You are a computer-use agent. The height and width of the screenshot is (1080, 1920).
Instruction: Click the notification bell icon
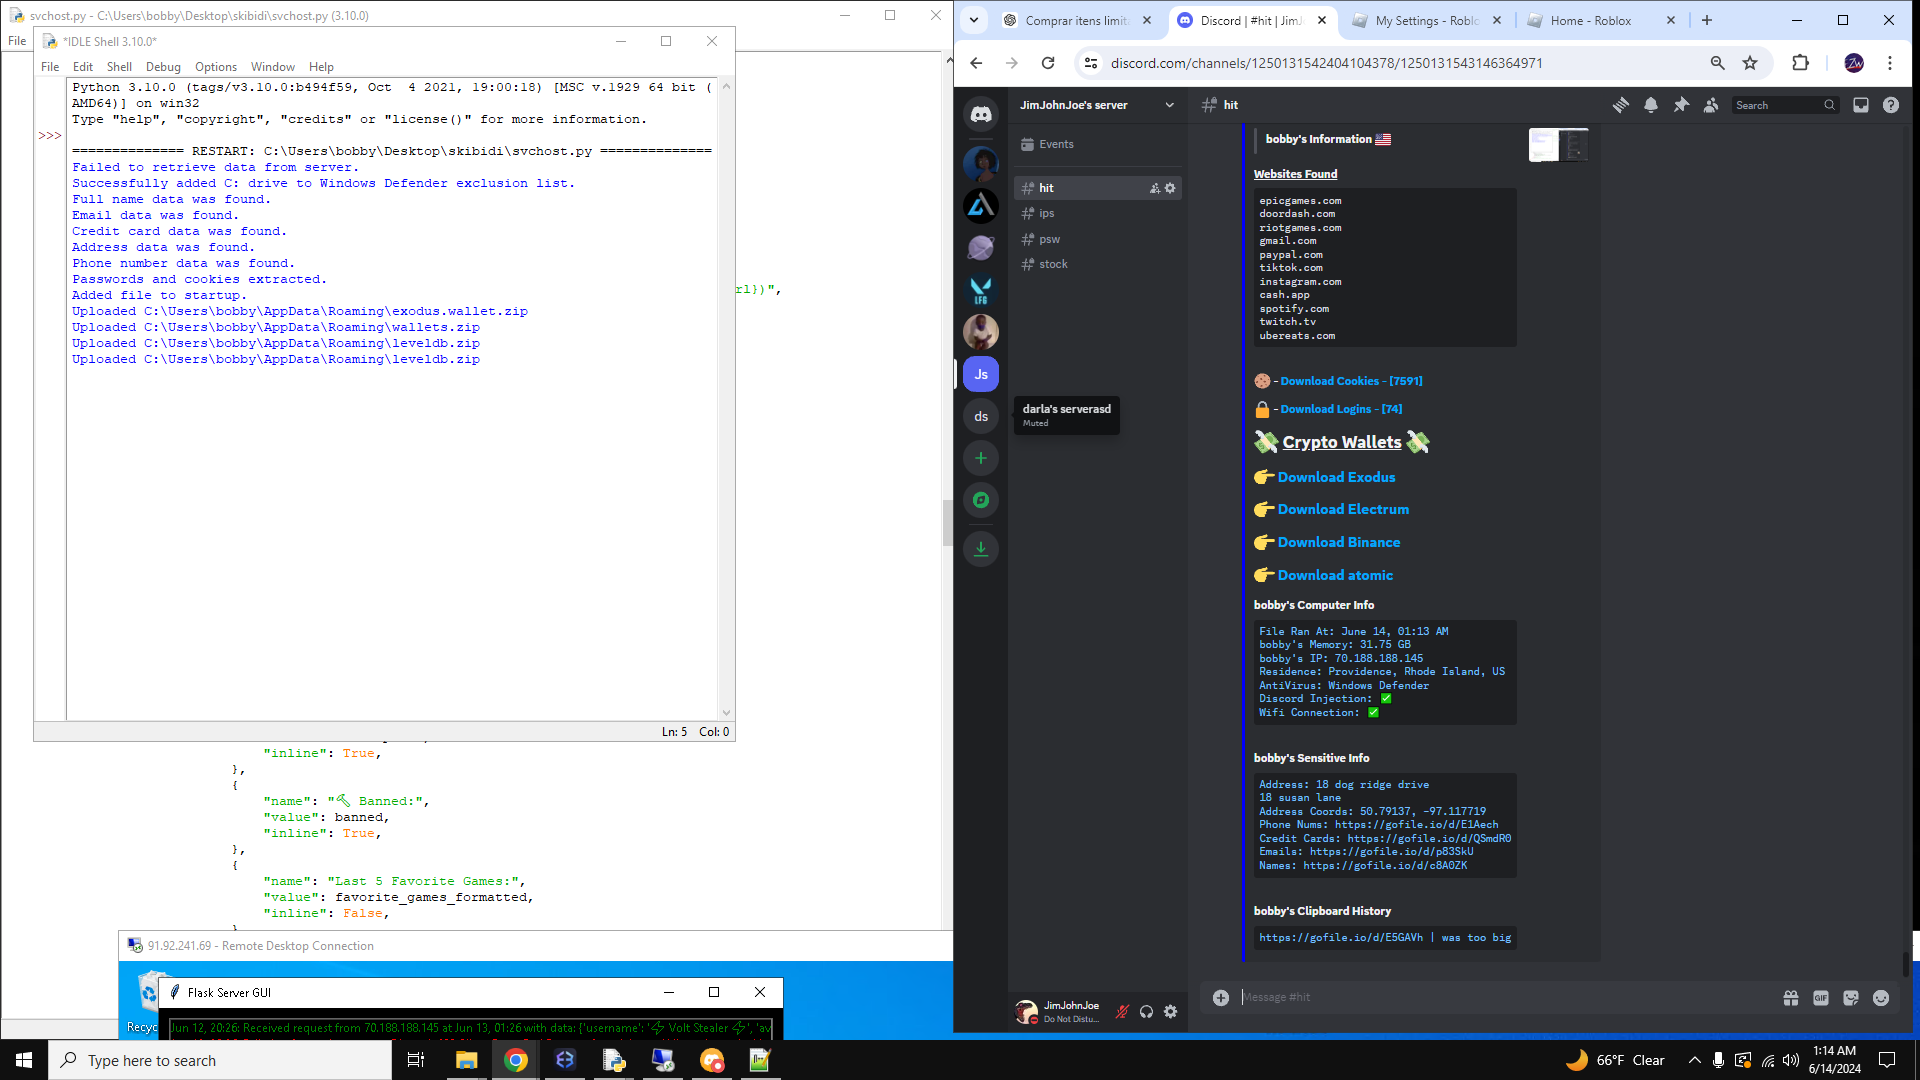point(1651,105)
